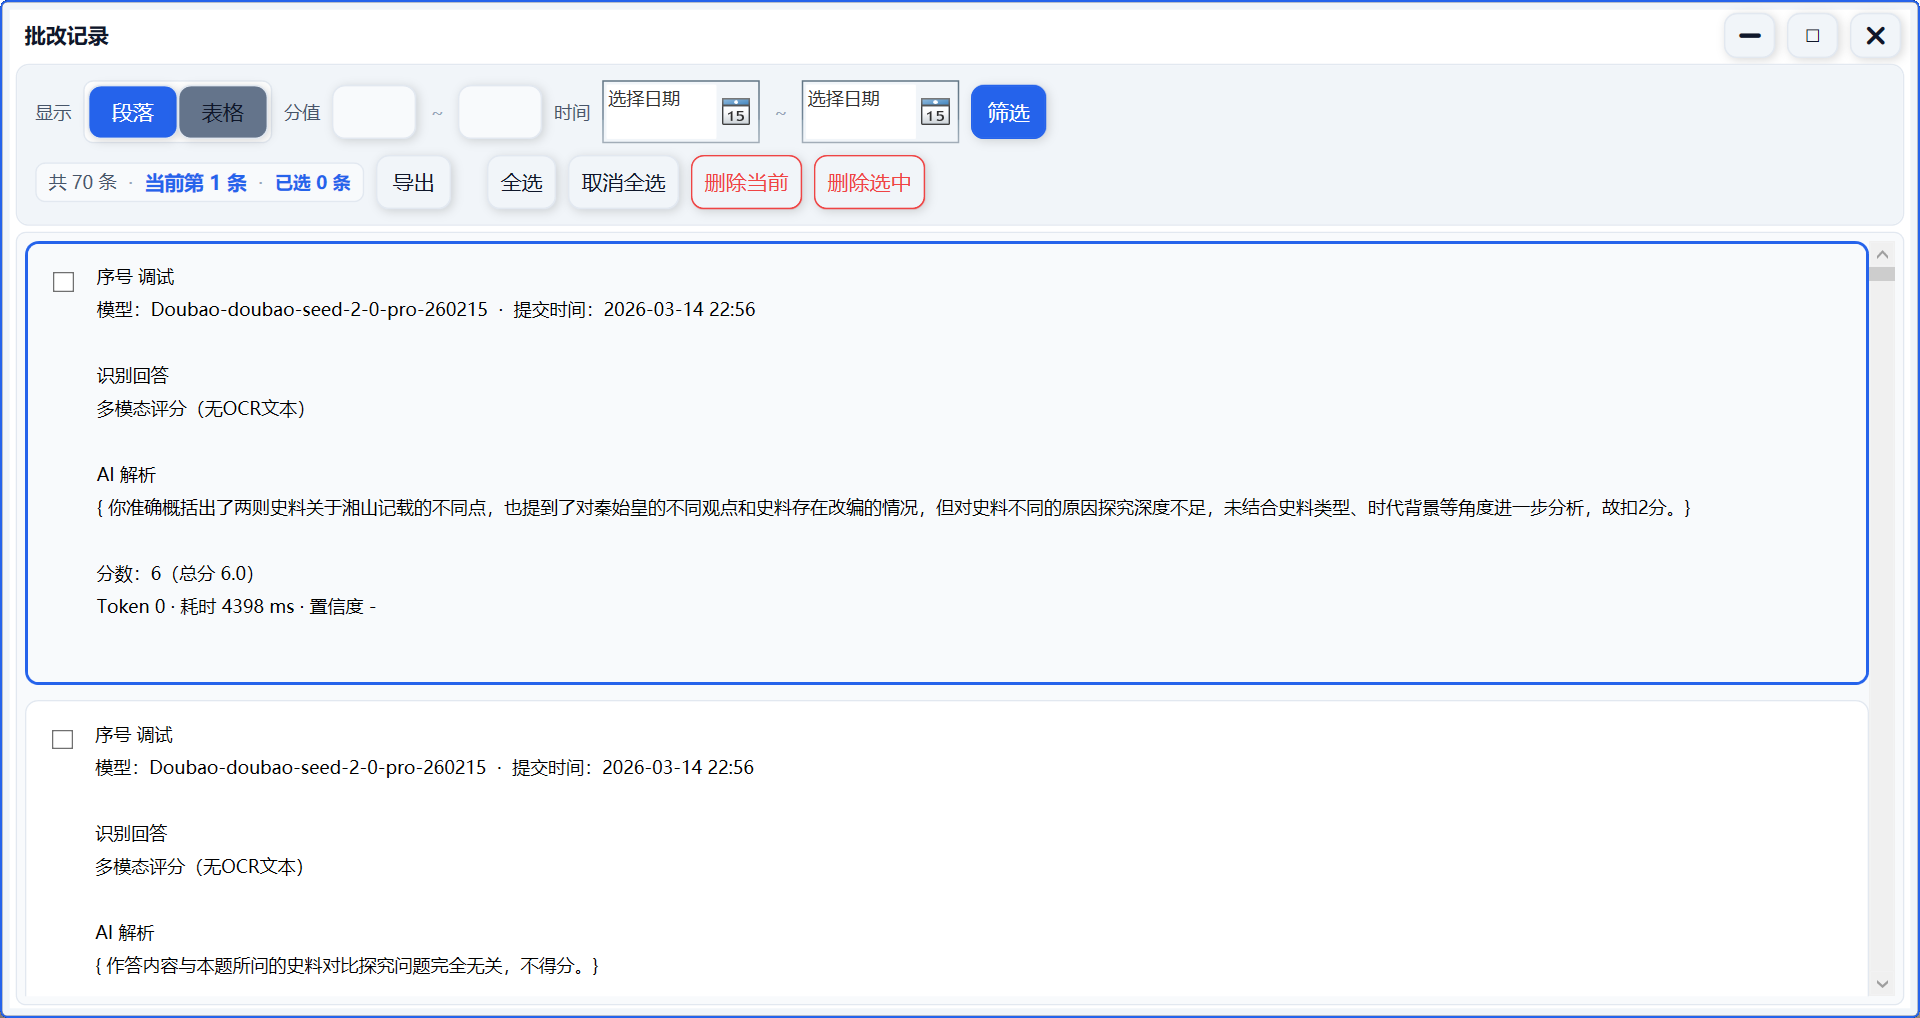Switch display to 表格 view

(x=222, y=112)
